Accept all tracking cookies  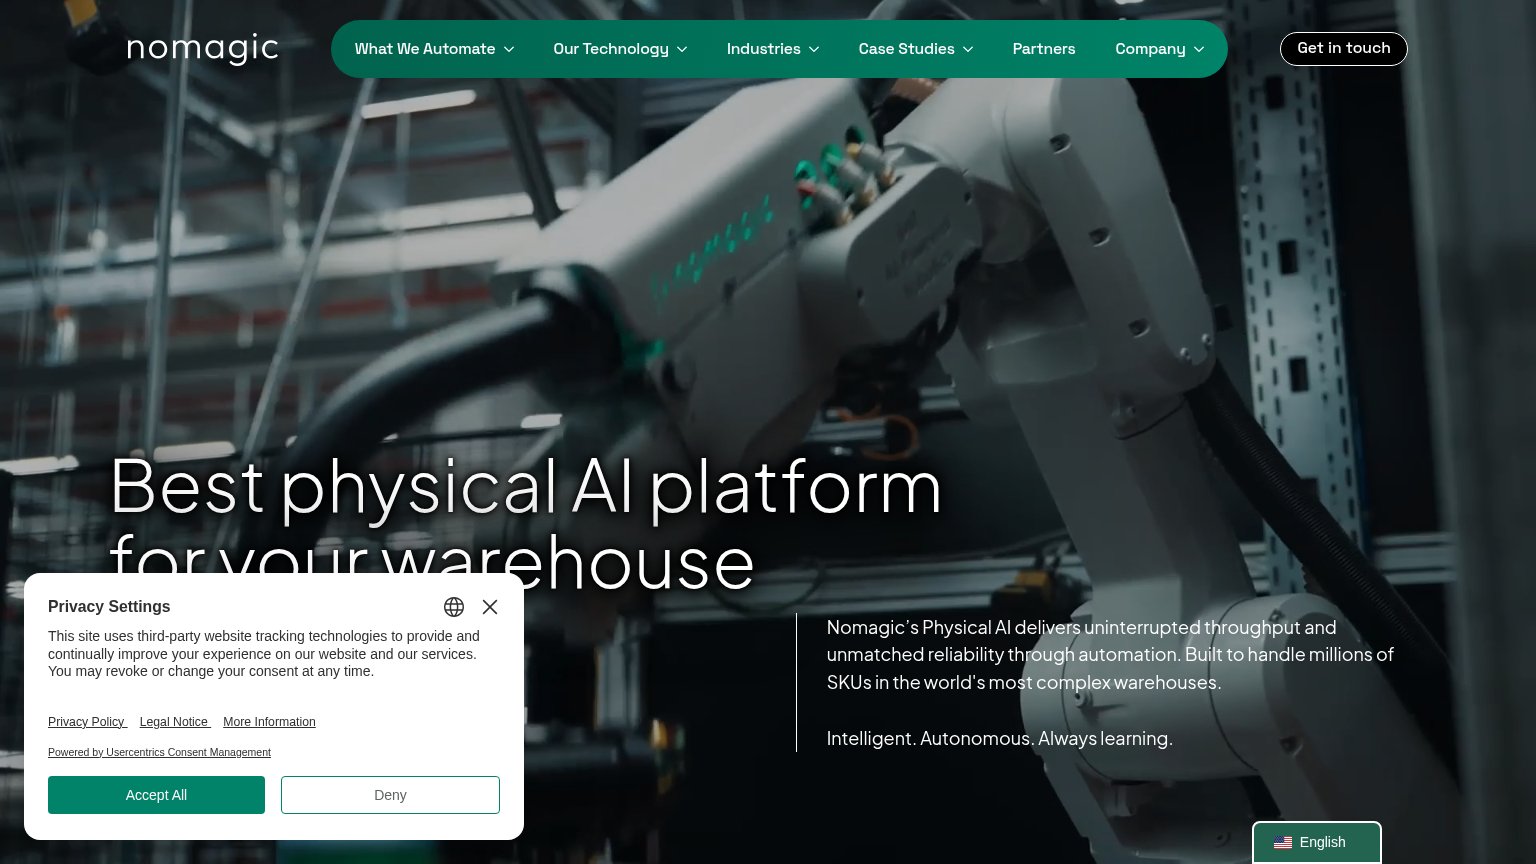click(156, 795)
